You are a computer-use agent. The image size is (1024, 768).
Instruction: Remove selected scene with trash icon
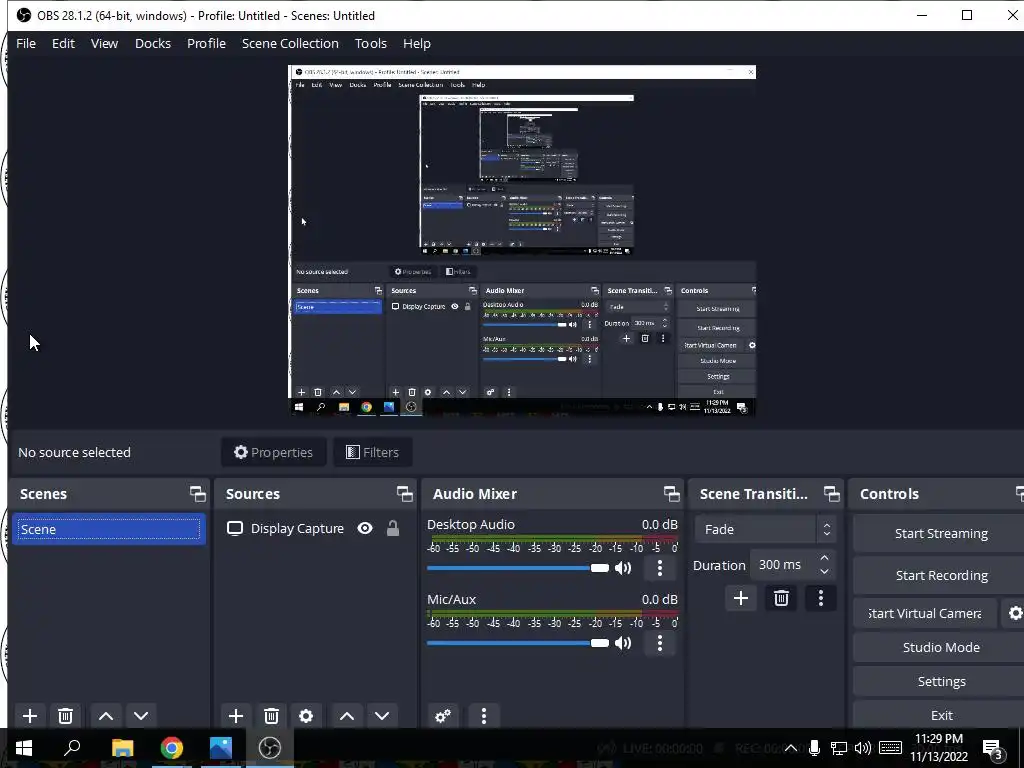[x=65, y=716]
